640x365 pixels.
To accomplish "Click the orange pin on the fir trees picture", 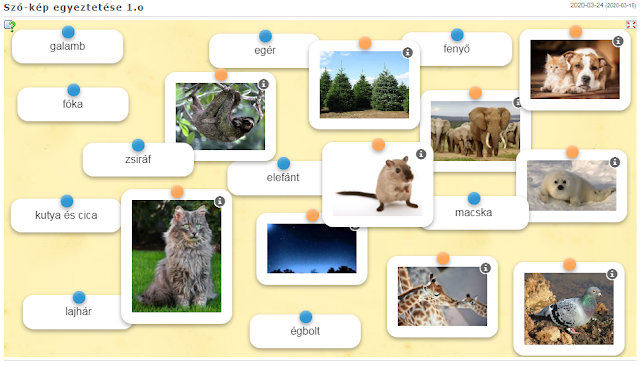I will pos(365,42).
